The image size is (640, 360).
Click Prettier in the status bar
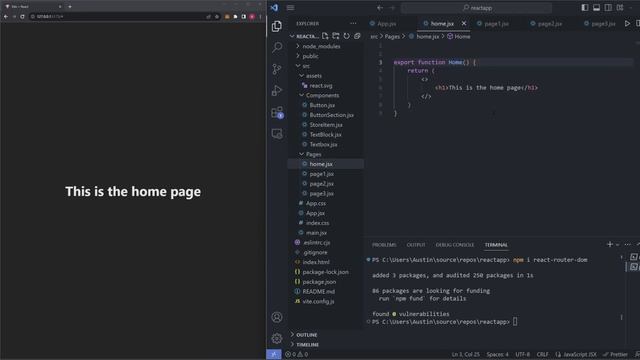tap(616, 354)
